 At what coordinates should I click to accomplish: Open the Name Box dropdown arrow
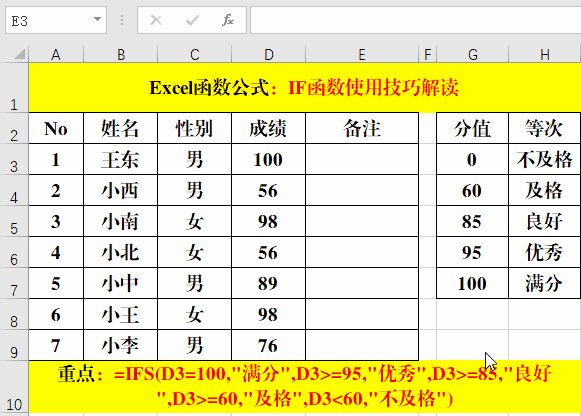point(97,19)
